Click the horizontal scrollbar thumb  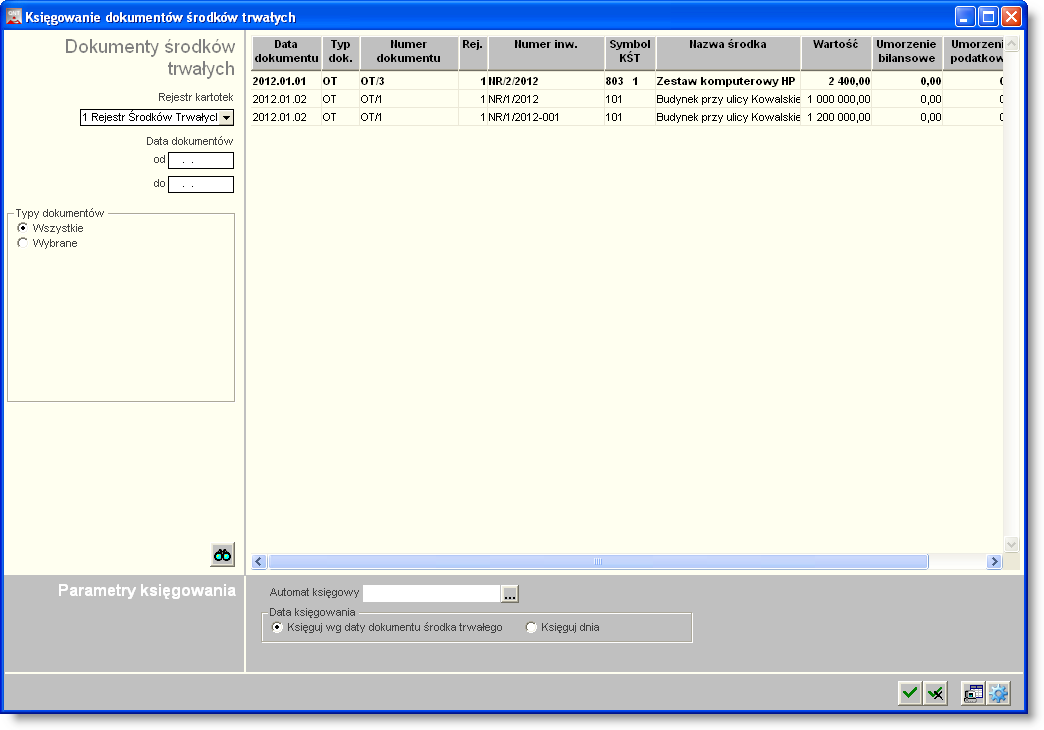pos(598,562)
